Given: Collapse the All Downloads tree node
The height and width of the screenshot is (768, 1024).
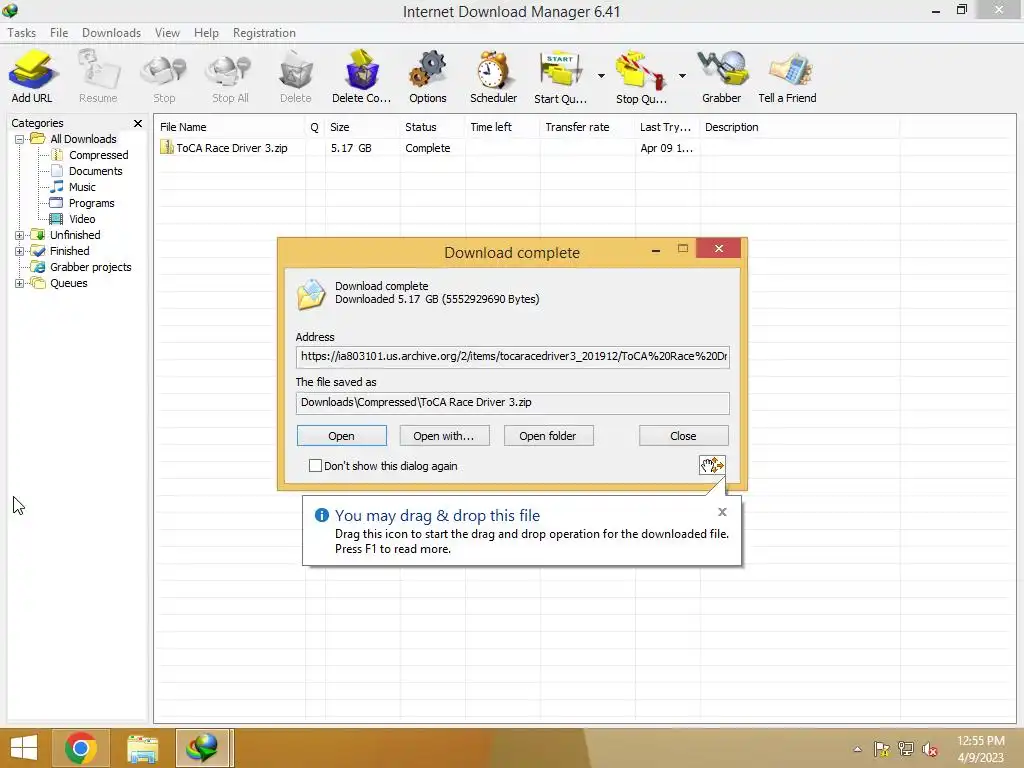Looking at the screenshot, I should 20,139.
